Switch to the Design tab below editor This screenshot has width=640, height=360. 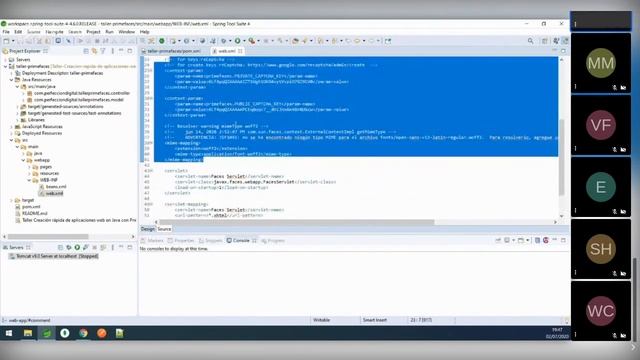tap(148, 229)
